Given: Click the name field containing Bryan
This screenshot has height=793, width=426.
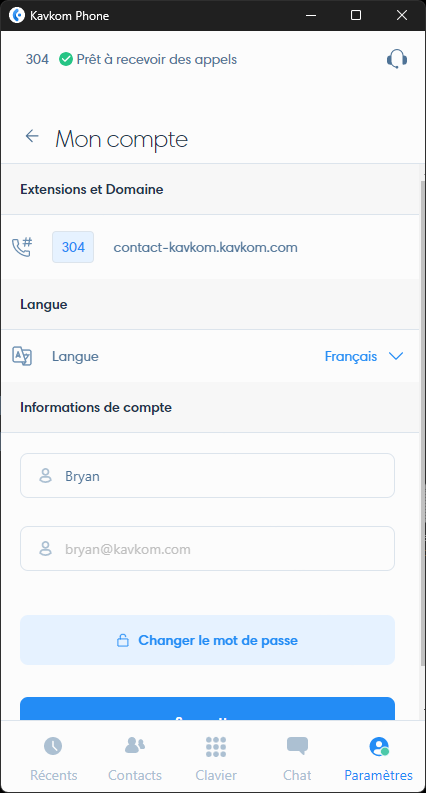Looking at the screenshot, I should tap(207, 475).
